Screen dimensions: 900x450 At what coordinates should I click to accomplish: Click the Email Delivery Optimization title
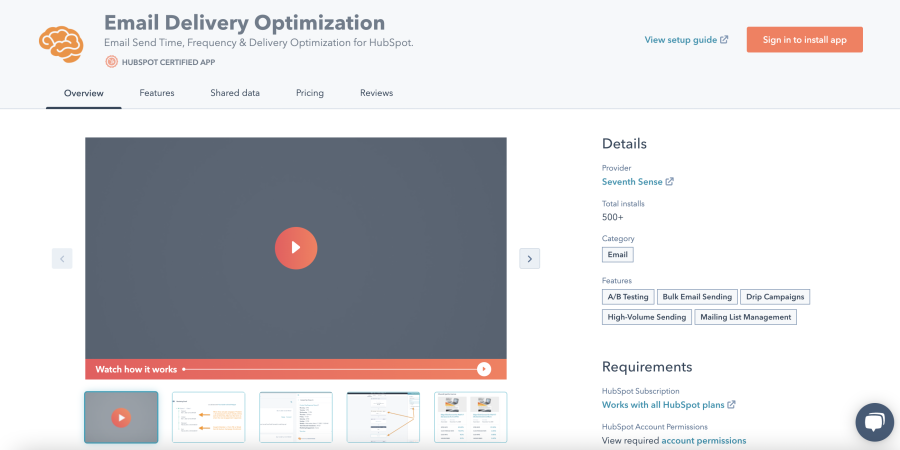pyautogui.click(x=245, y=23)
